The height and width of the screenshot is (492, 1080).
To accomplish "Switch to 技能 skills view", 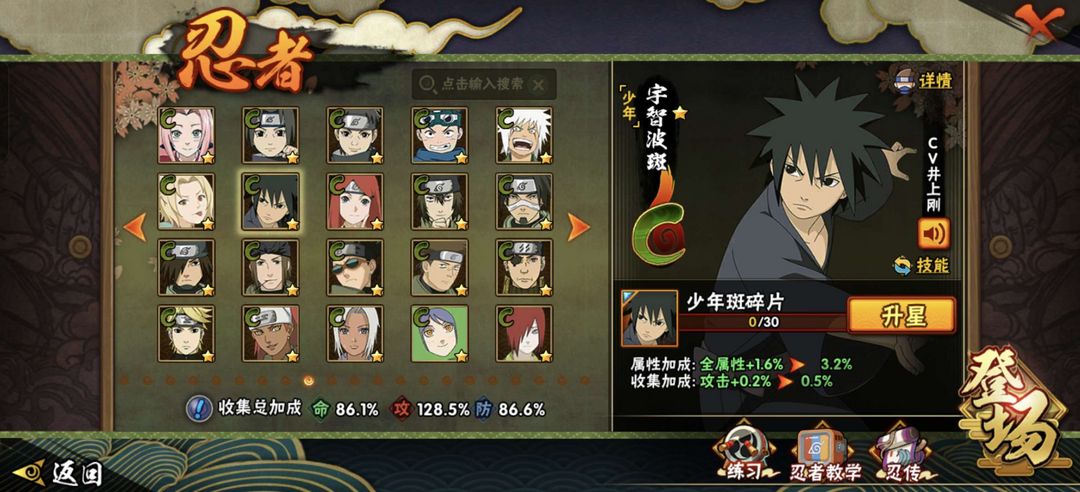I will pyautogui.click(x=922, y=265).
